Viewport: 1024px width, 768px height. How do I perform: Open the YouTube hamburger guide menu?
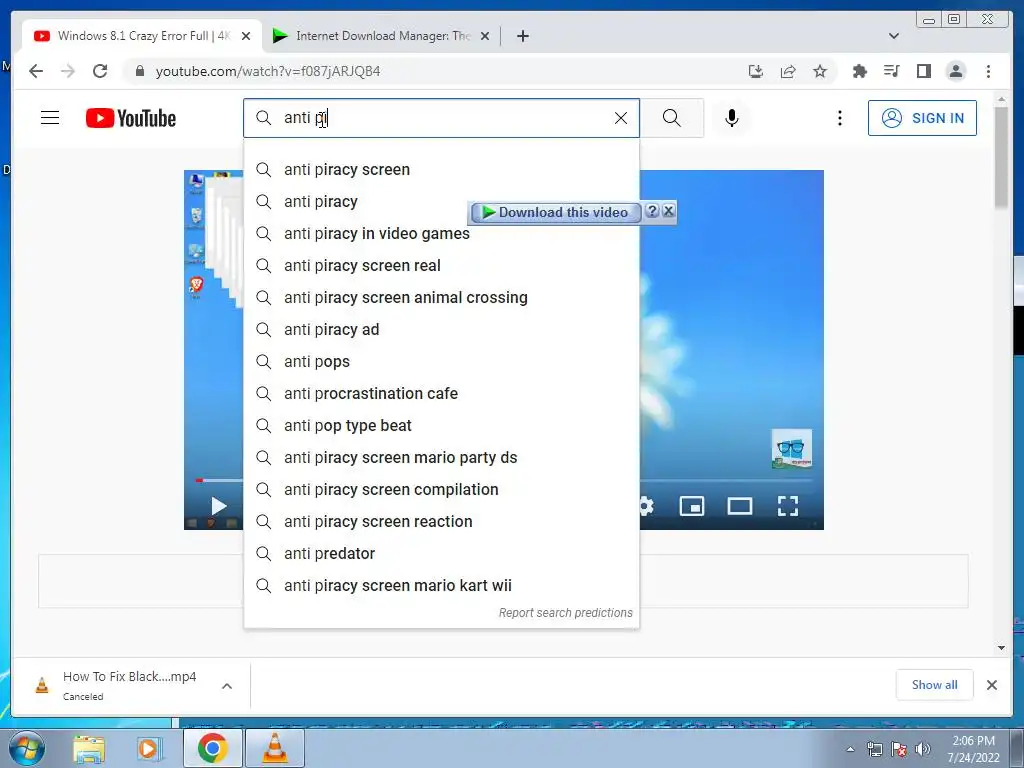tap(50, 118)
